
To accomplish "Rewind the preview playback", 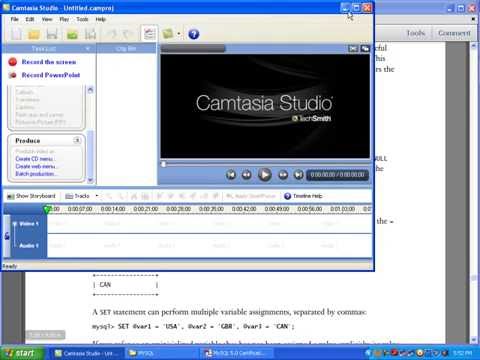I will 246,175.
